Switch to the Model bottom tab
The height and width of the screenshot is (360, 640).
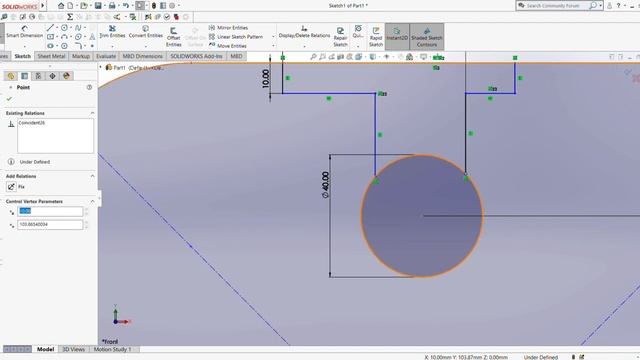(46, 349)
